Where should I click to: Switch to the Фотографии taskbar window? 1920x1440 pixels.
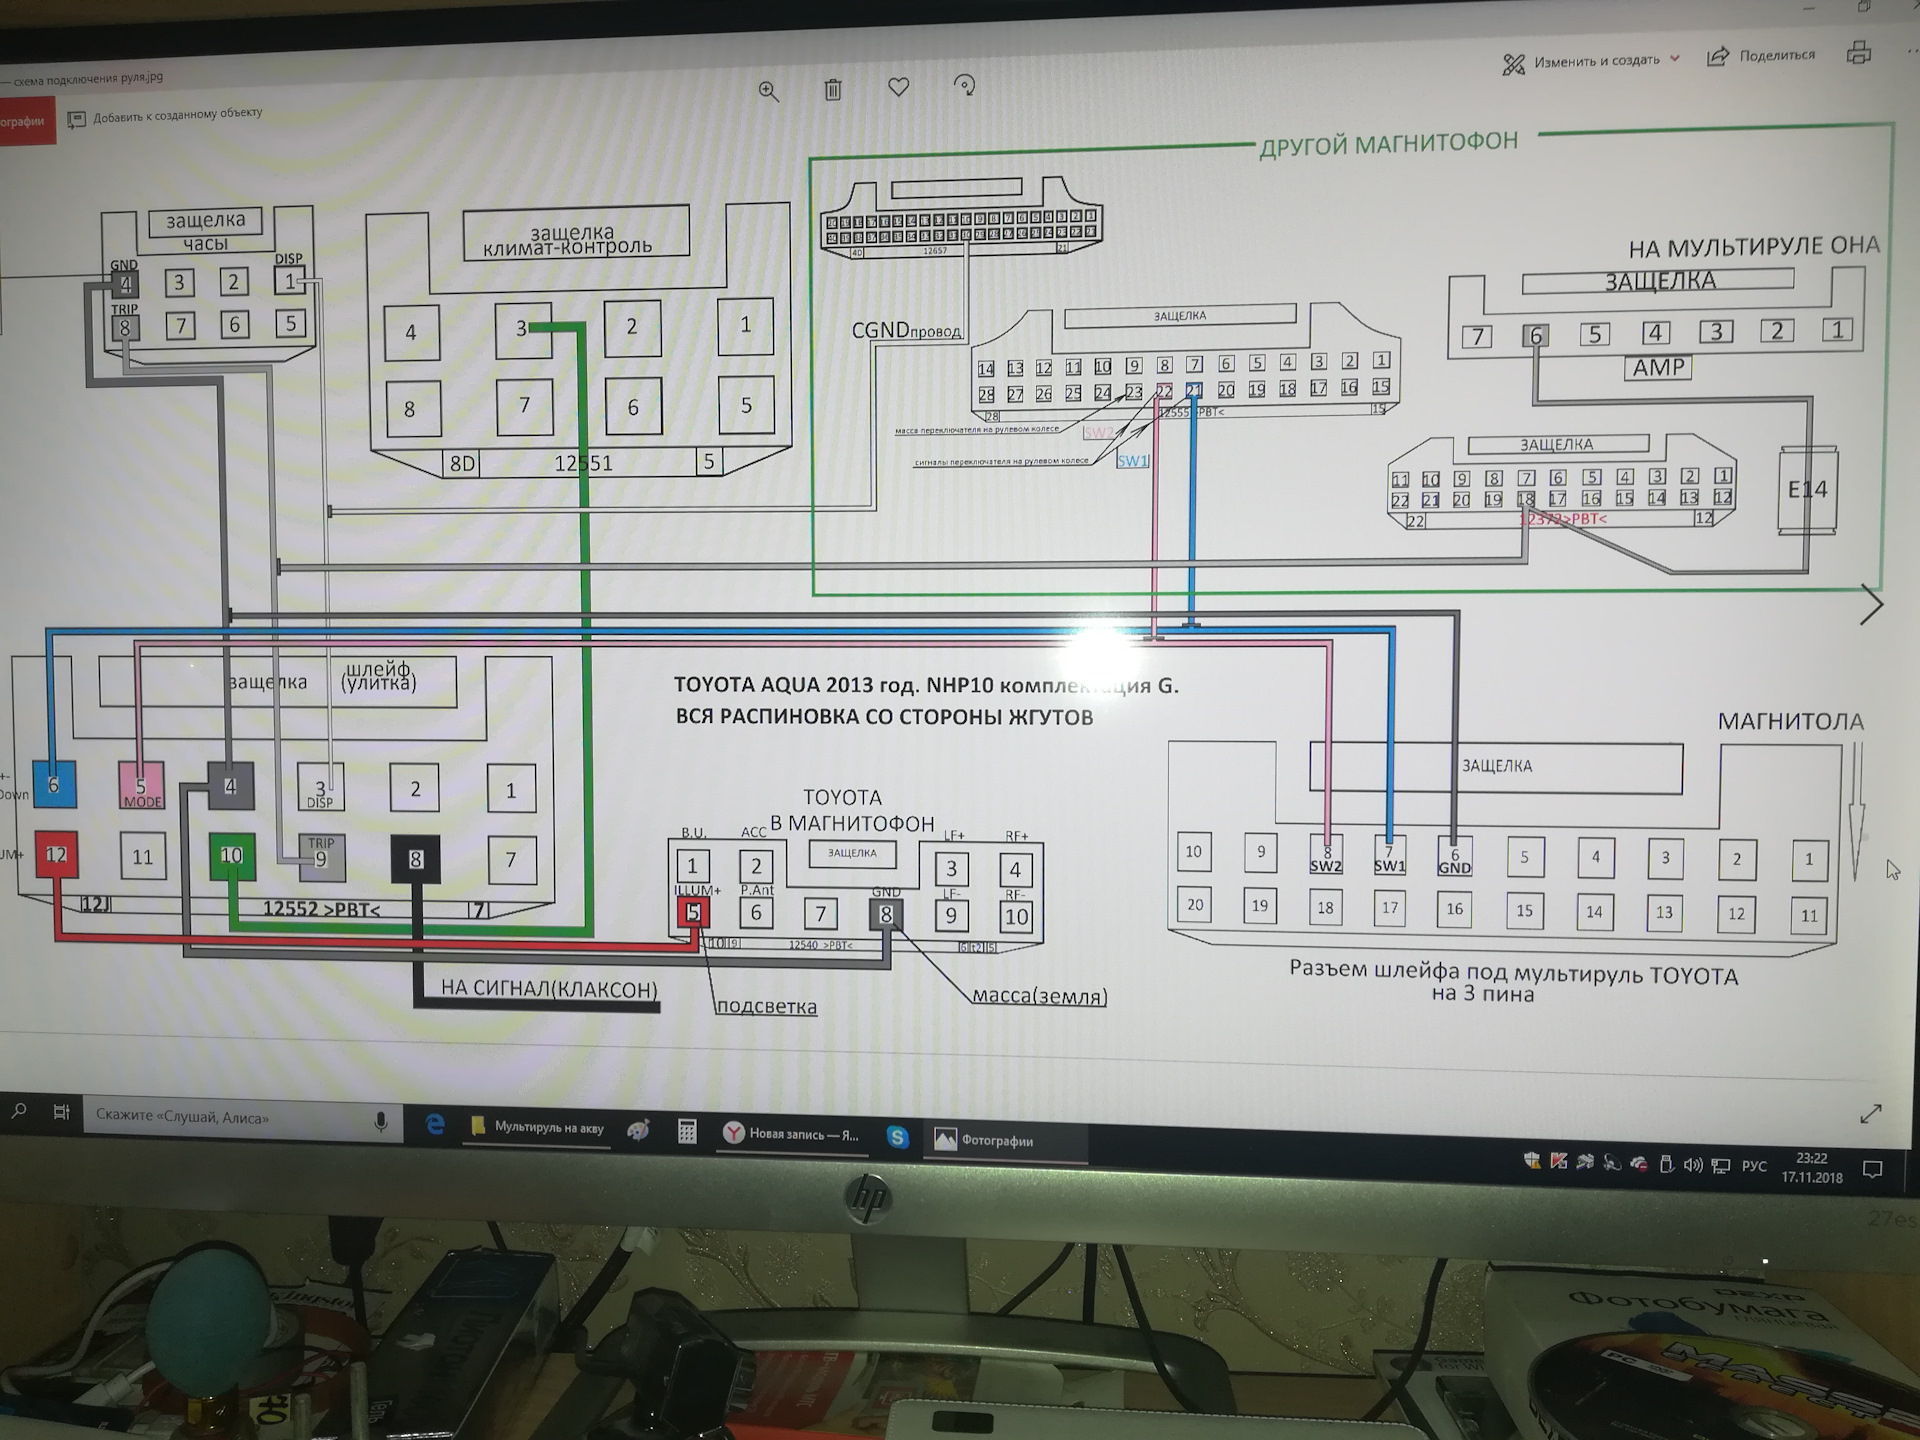pos(1006,1140)
